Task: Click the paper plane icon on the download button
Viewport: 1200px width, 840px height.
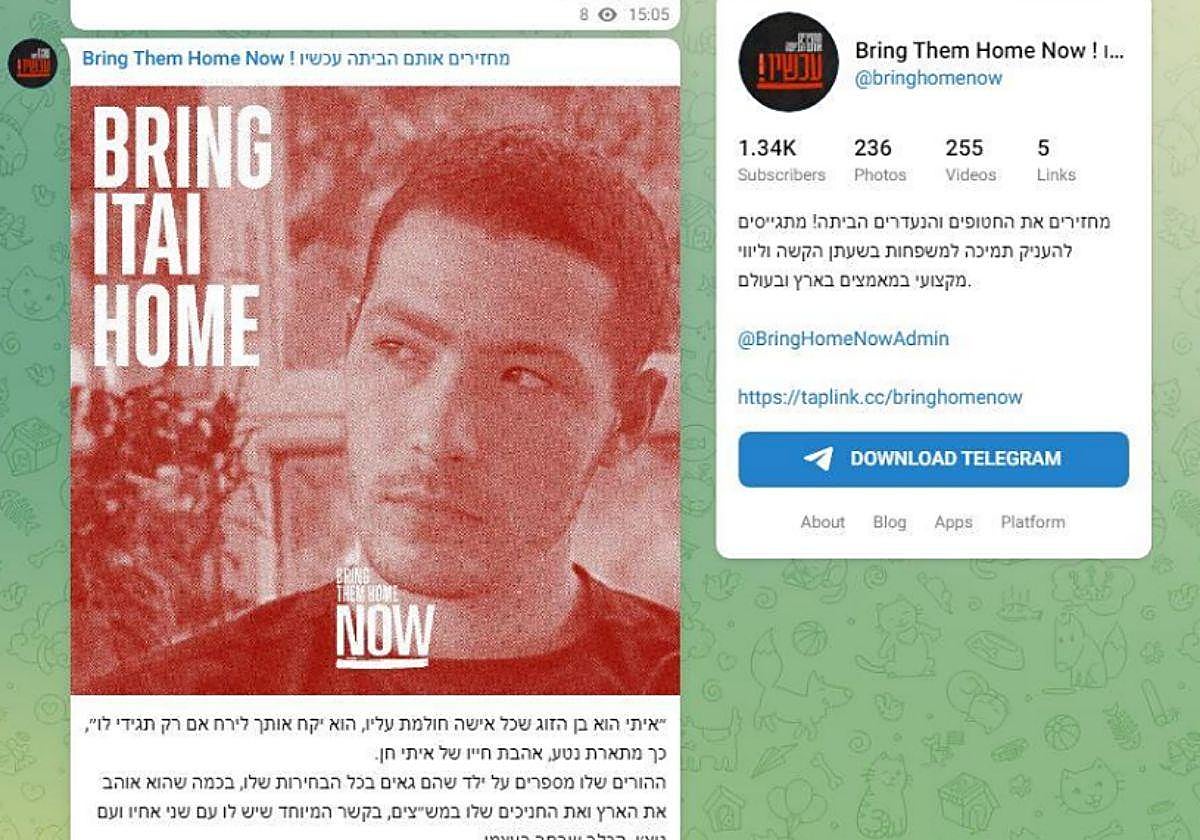Action: pyautogui.click(x=818, y=459)
